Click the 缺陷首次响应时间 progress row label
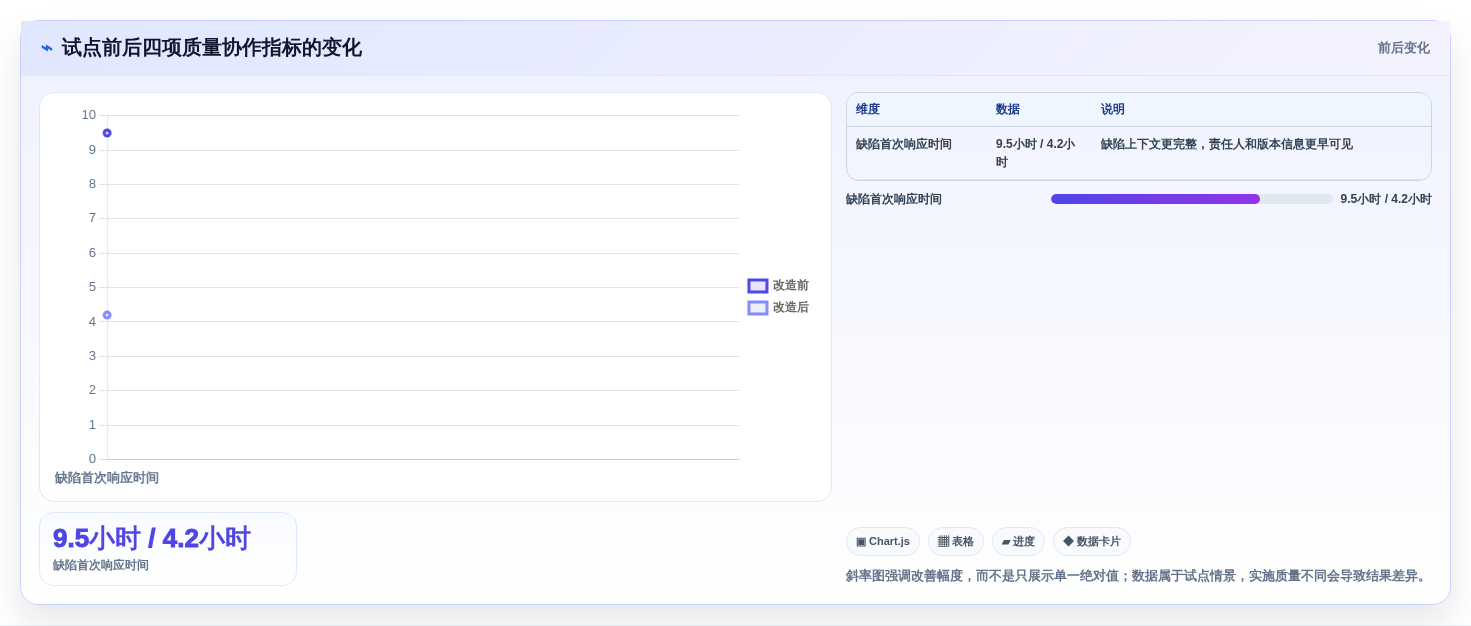This screenshot has width=1471, height=626. tap(894, 199)
